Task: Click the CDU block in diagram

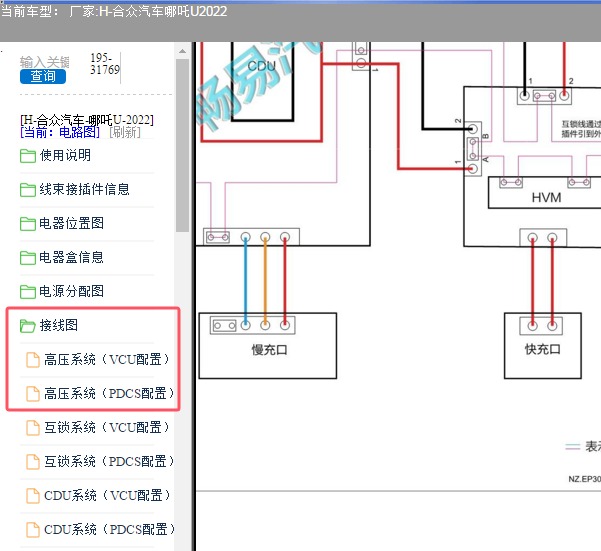Action: [x=262, y=82]
